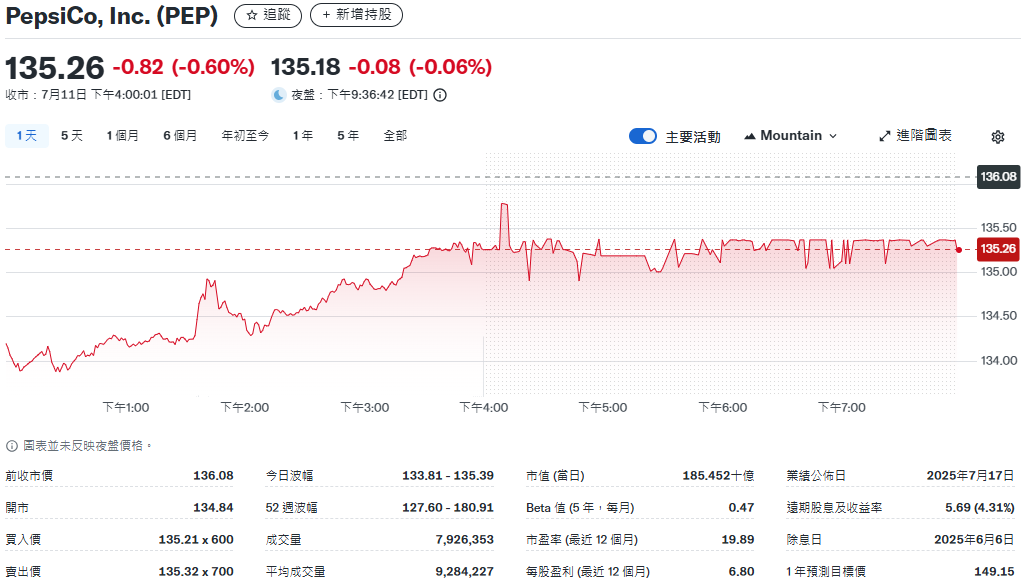1025x586 pixels.
Task: Click the 前收市價 value 136.08
Action: point(213,475)
